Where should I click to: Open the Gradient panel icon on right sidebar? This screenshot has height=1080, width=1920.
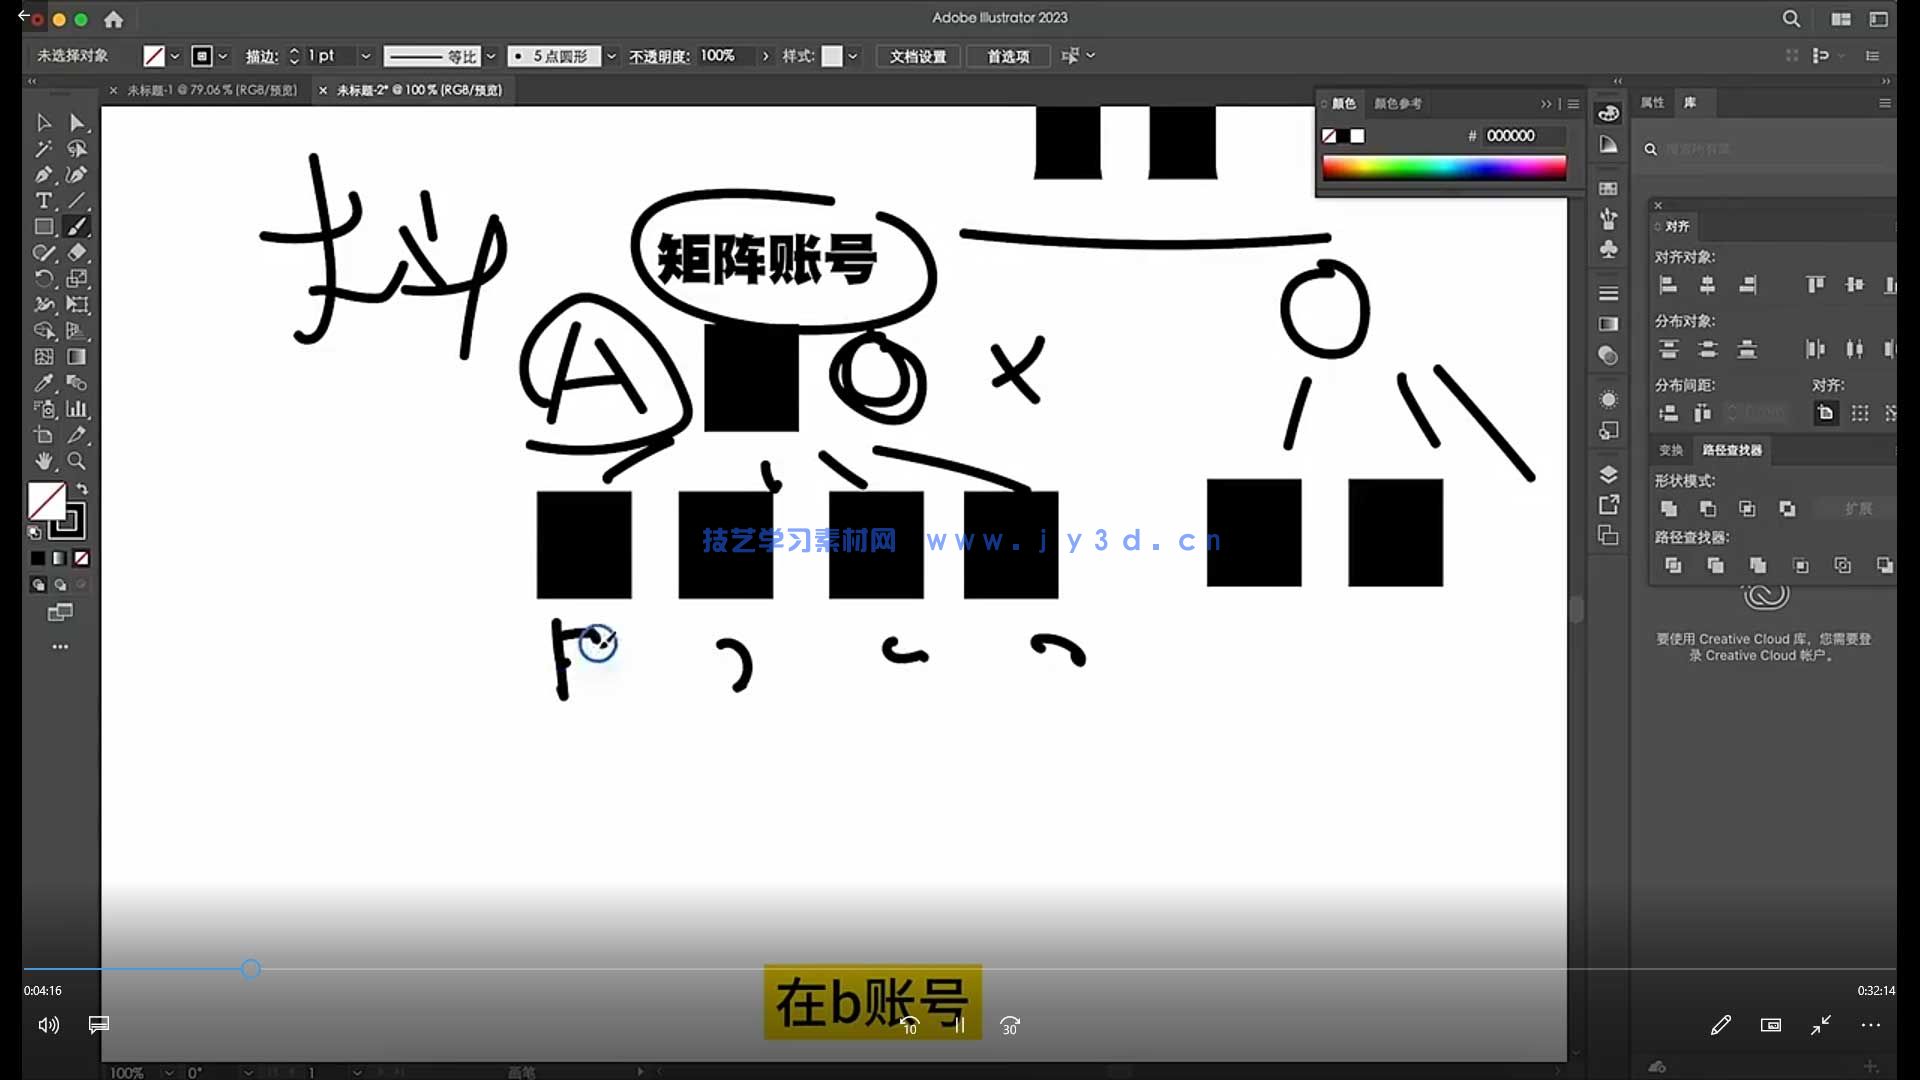click(x=1608, y=324)
